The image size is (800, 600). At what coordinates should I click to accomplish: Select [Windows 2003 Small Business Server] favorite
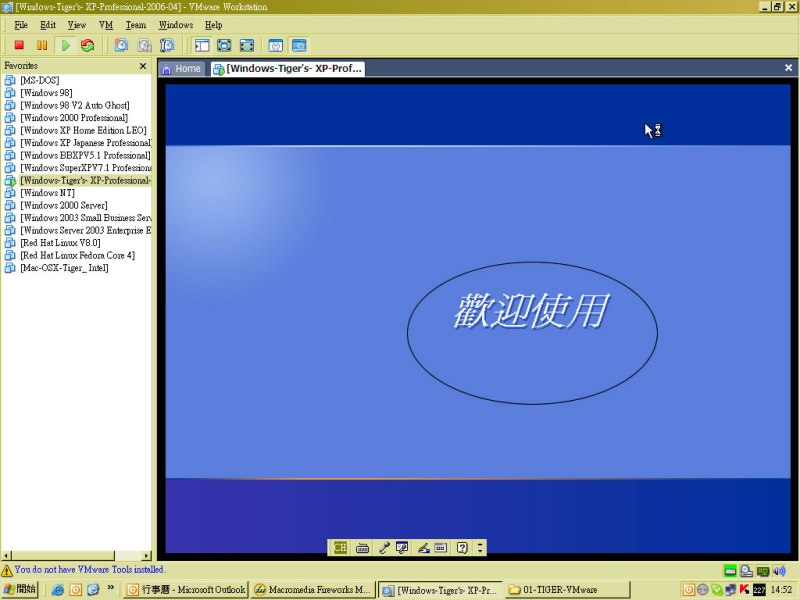(x=85, y=218)
